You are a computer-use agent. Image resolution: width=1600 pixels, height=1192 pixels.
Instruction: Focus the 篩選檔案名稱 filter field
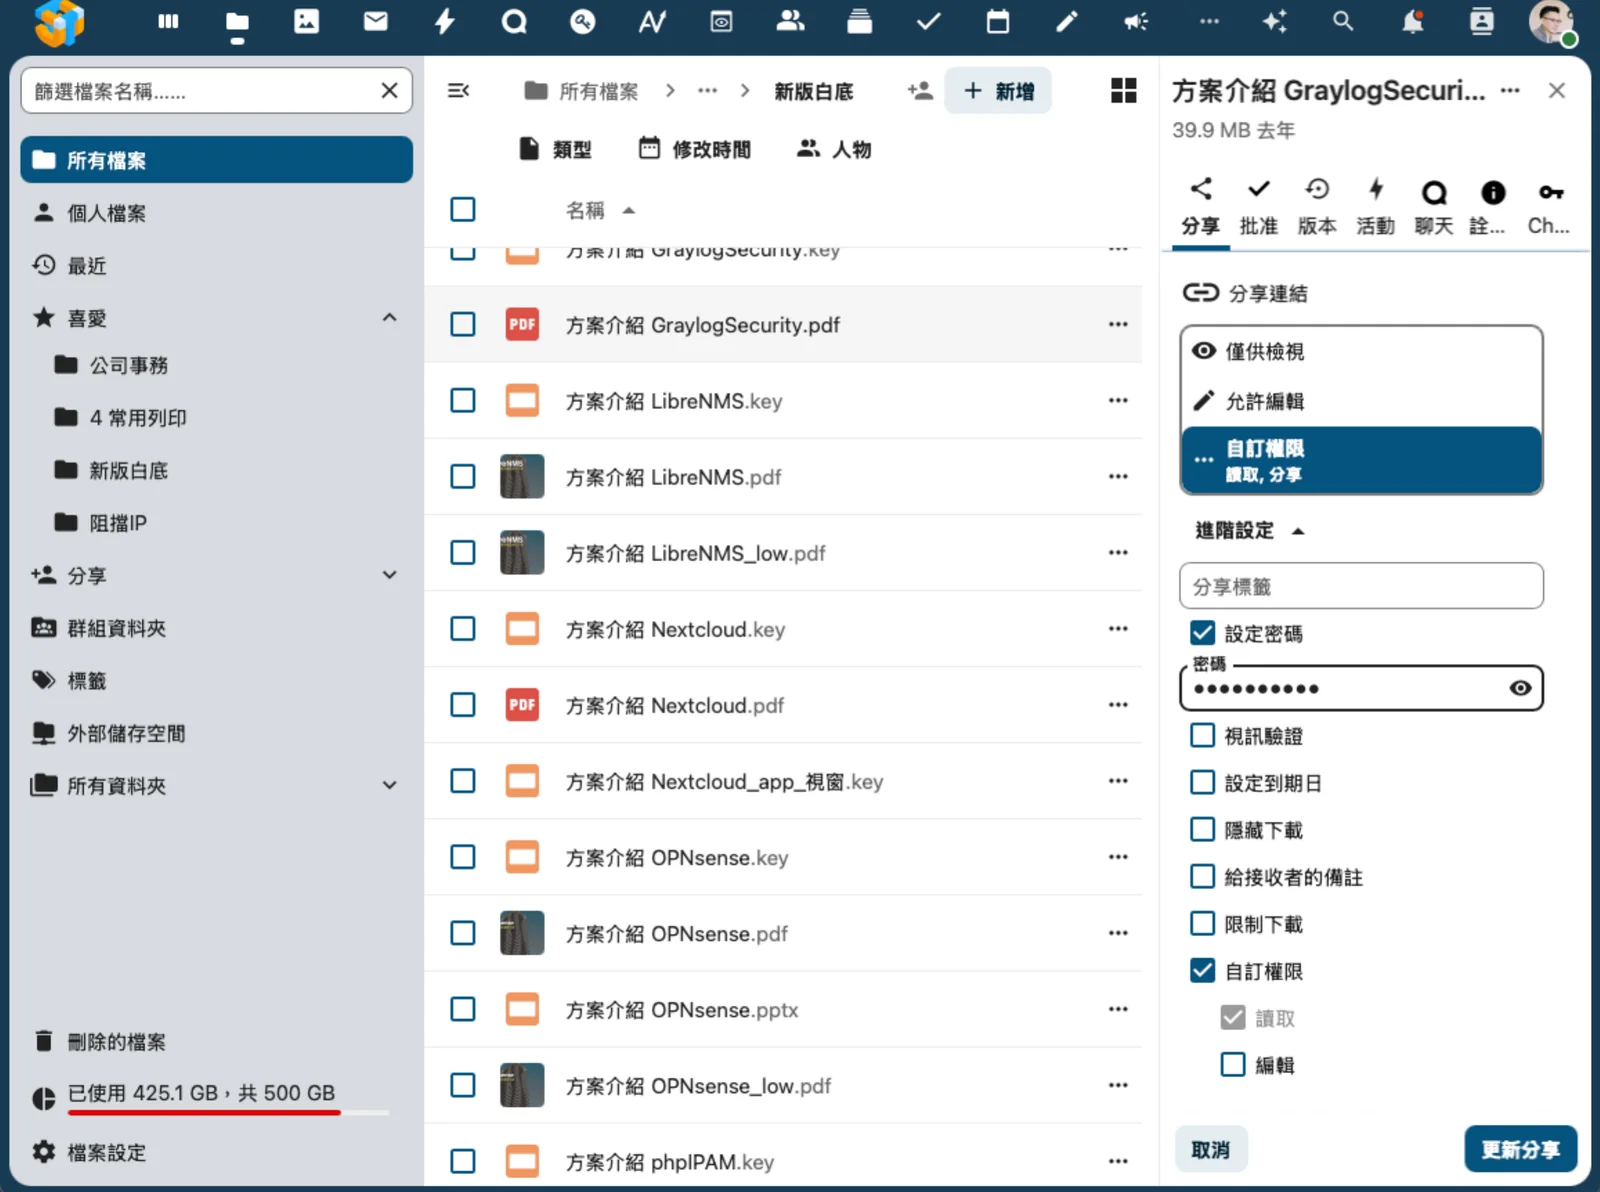click(x=216, y=91)
